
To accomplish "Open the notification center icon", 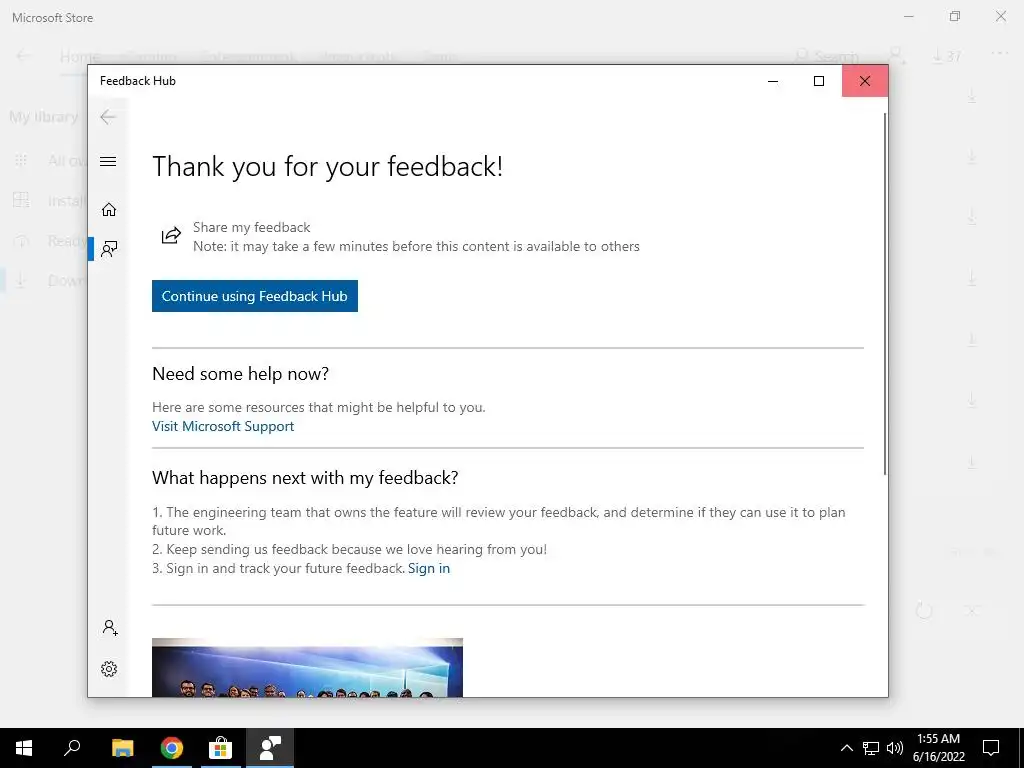I will tap(991, 748).
